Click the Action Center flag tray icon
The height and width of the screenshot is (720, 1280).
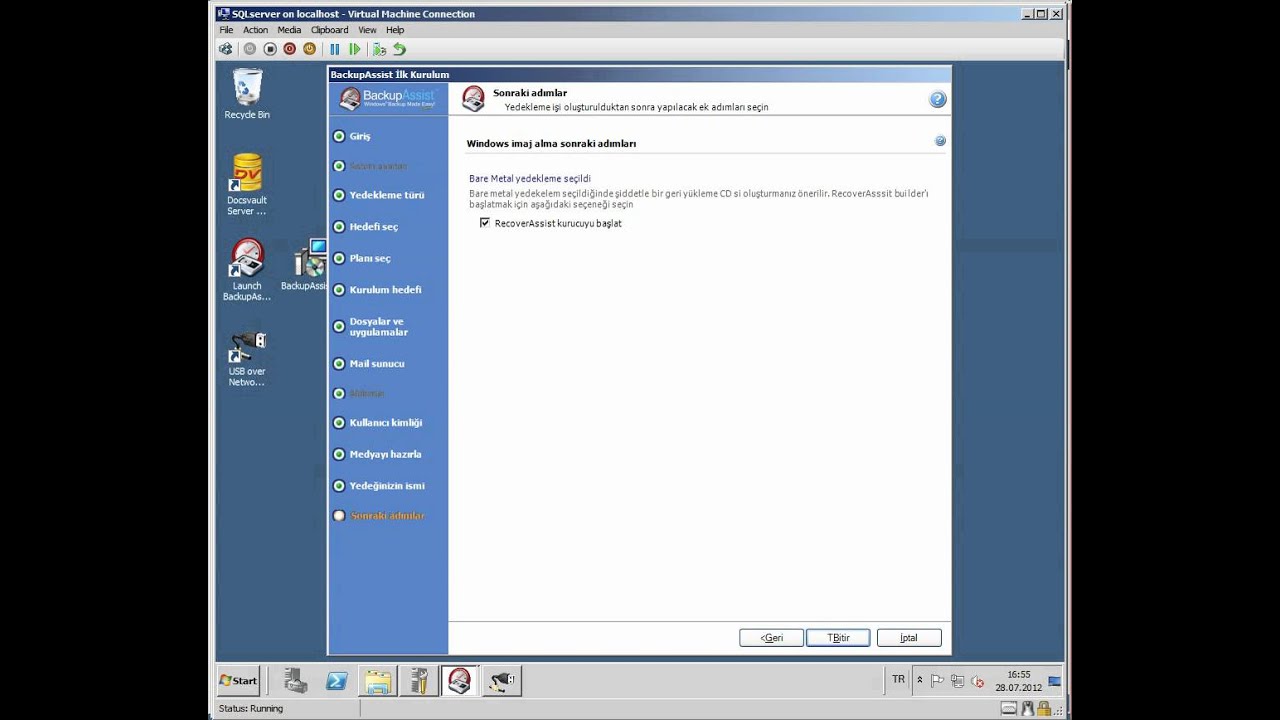coord(938,681)
